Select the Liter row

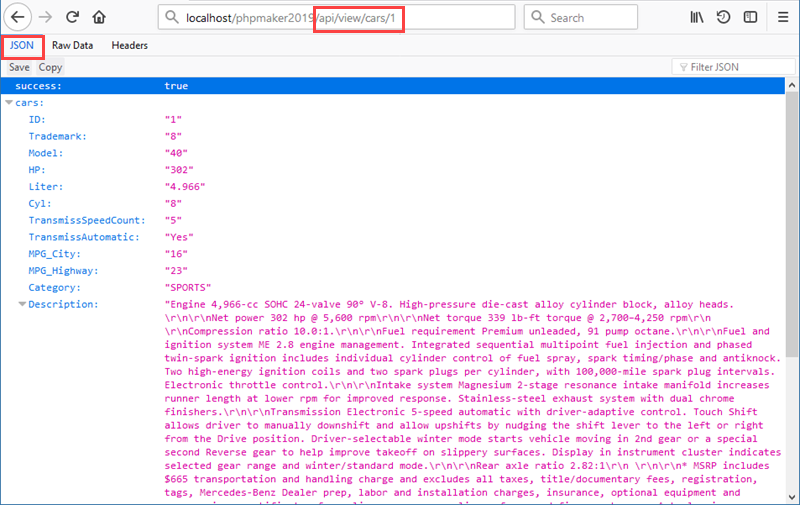(392, 187)
